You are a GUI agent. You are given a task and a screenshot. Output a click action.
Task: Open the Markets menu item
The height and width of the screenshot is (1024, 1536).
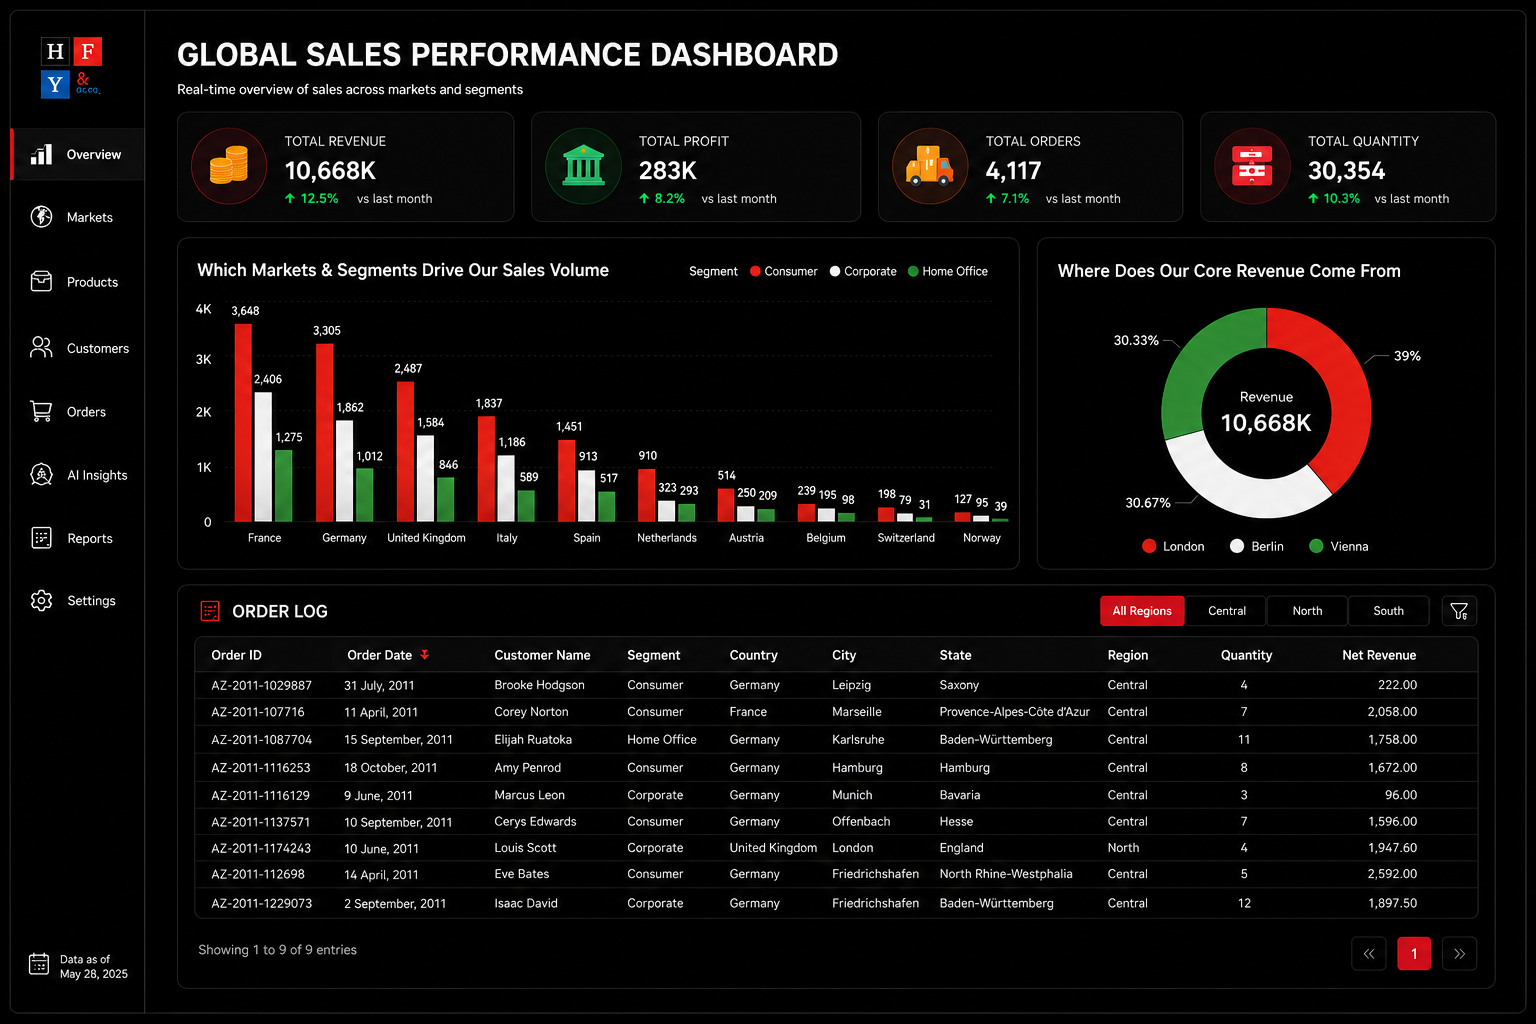(x=77, y=217)
